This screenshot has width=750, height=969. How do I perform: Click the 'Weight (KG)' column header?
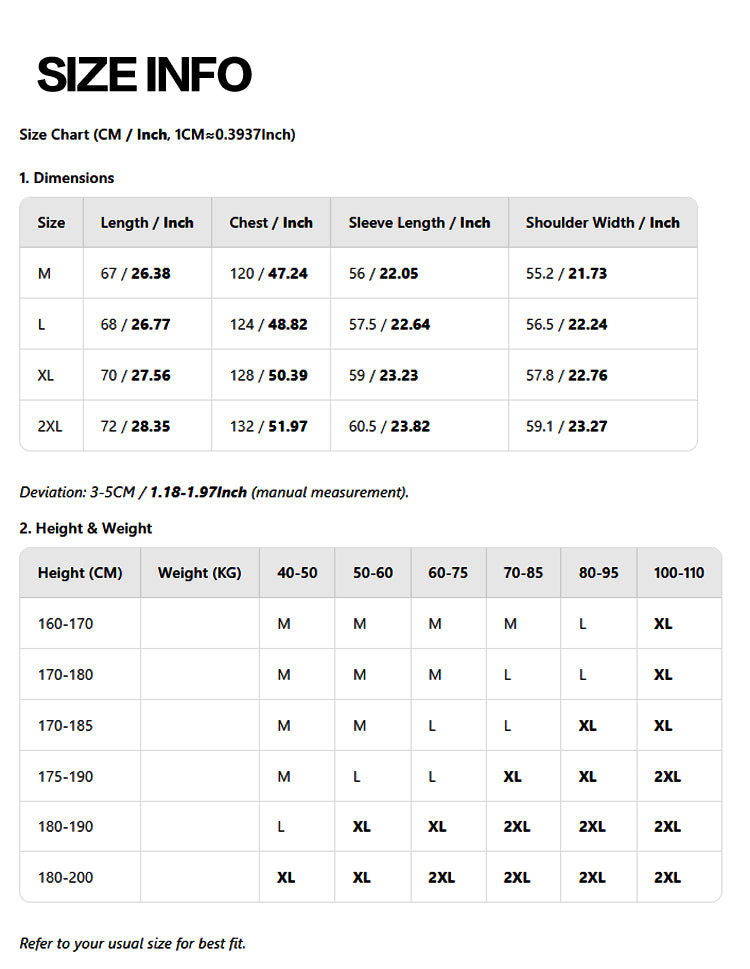200,573
